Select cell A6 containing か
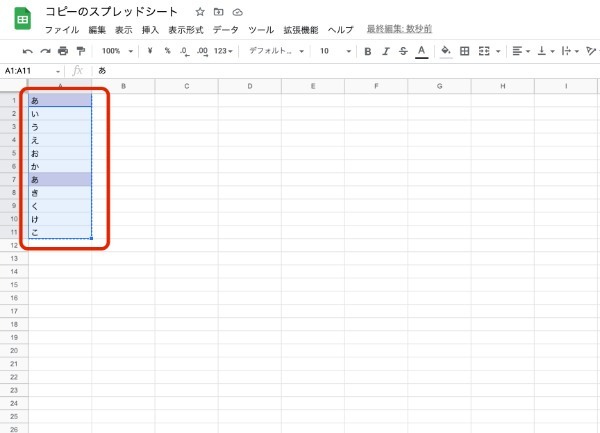Screen dimensions: 600x433 coord(60,166)
